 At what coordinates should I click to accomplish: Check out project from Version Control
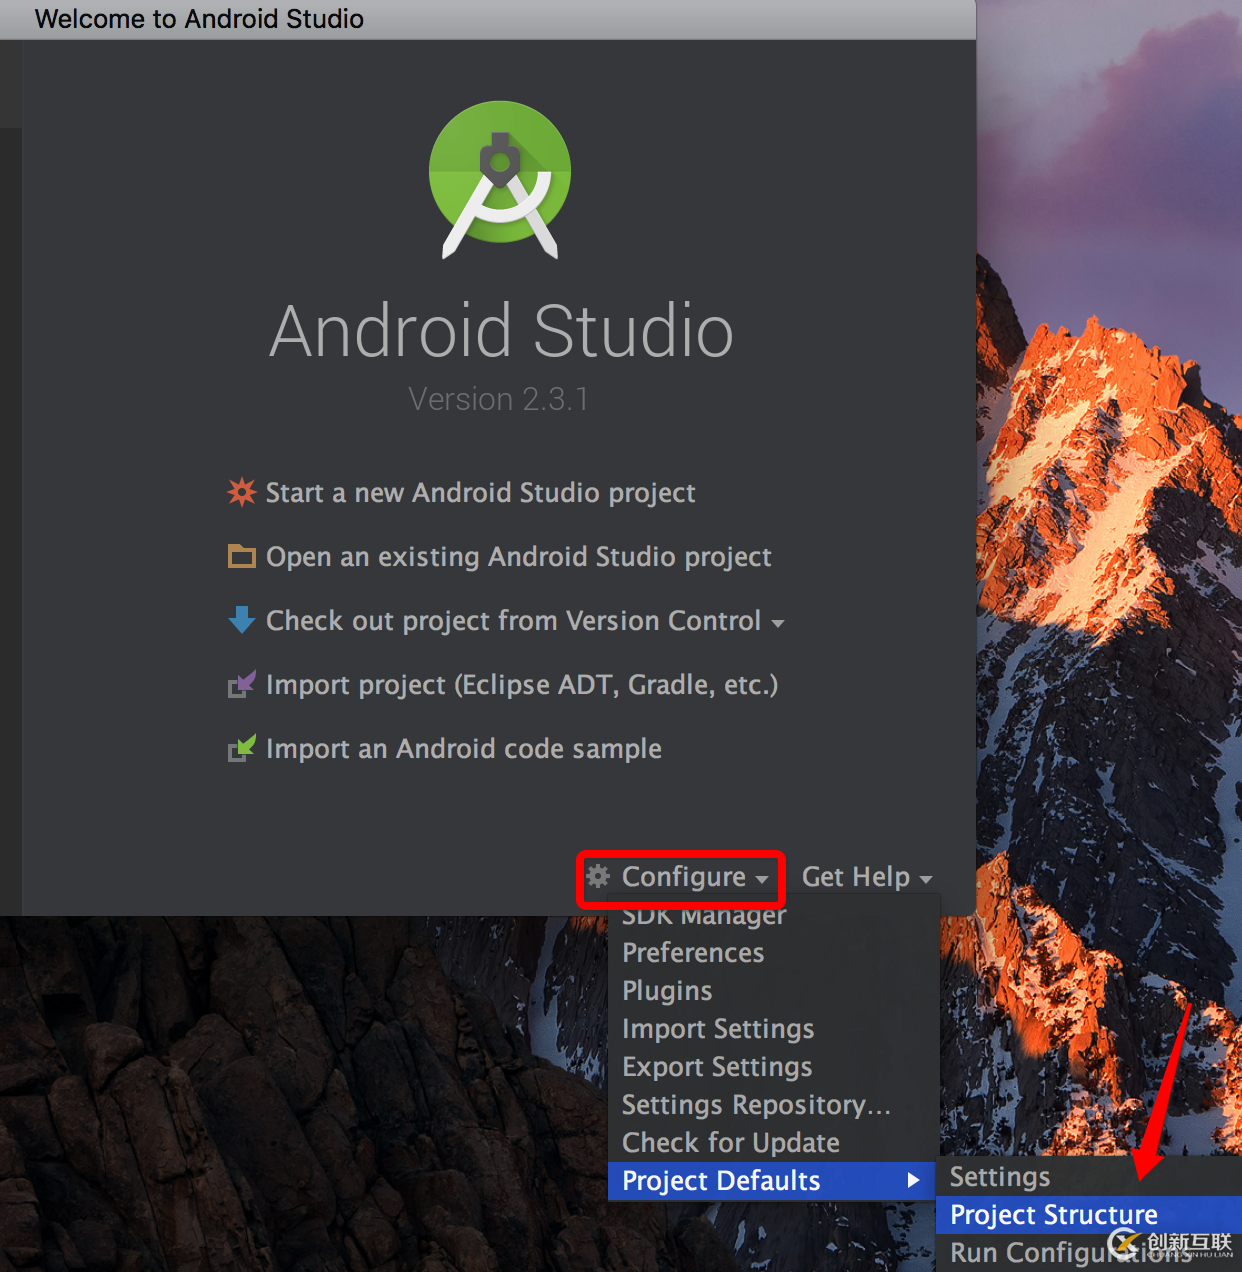click(513, 621)
